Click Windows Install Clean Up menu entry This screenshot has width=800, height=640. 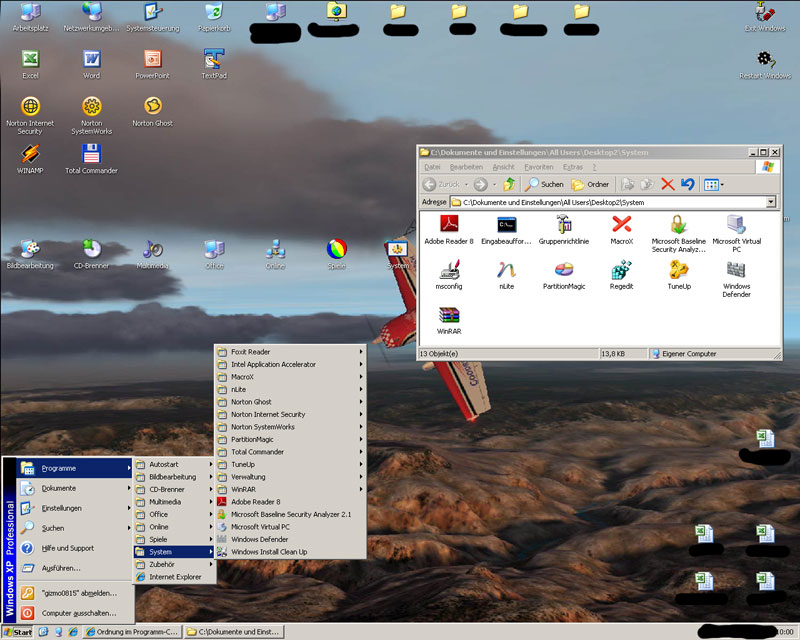coord(290,552)
